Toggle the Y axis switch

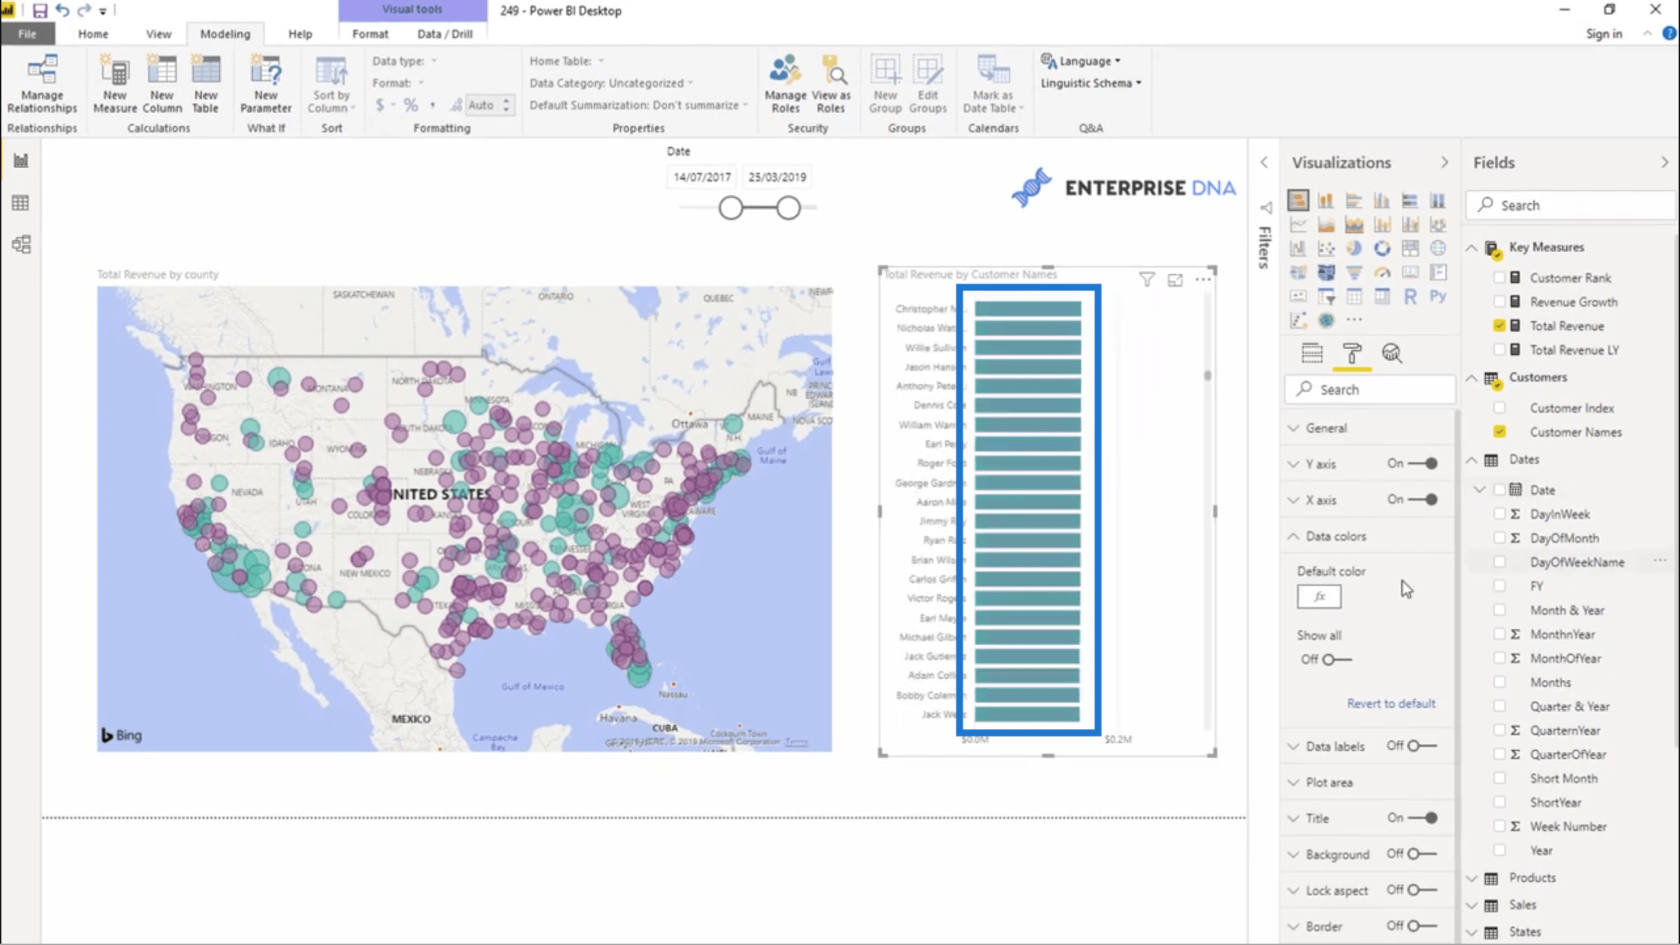point(1423,464)
